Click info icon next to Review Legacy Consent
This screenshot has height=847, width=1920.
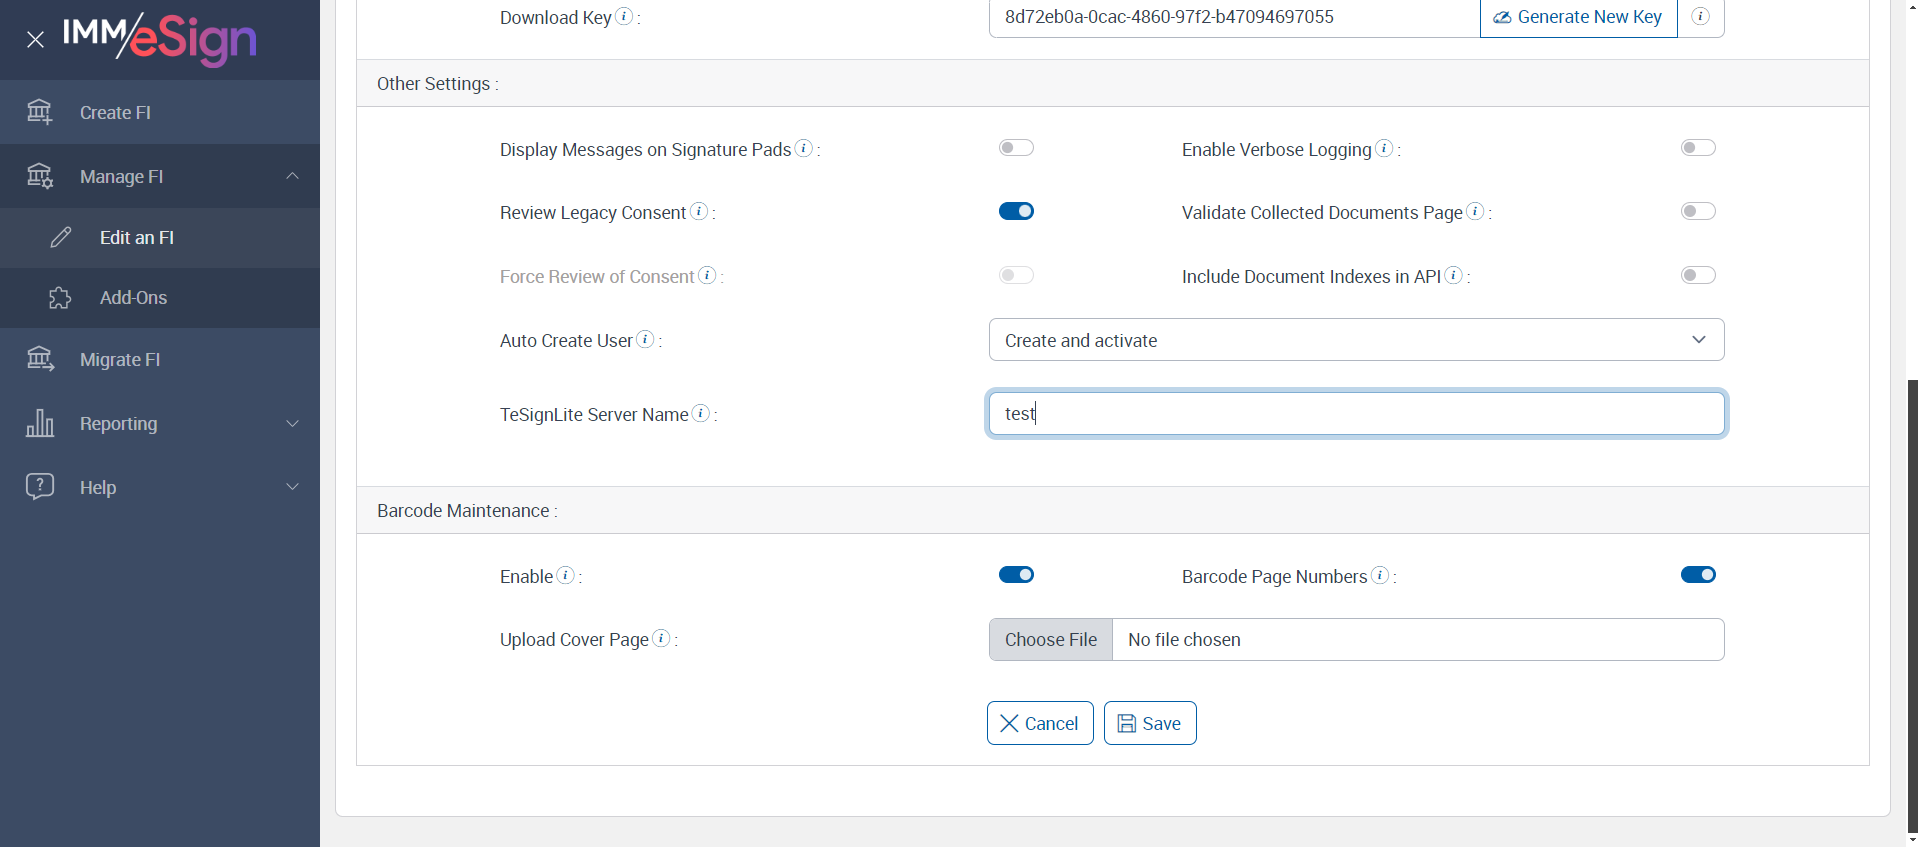pos(700,211)
